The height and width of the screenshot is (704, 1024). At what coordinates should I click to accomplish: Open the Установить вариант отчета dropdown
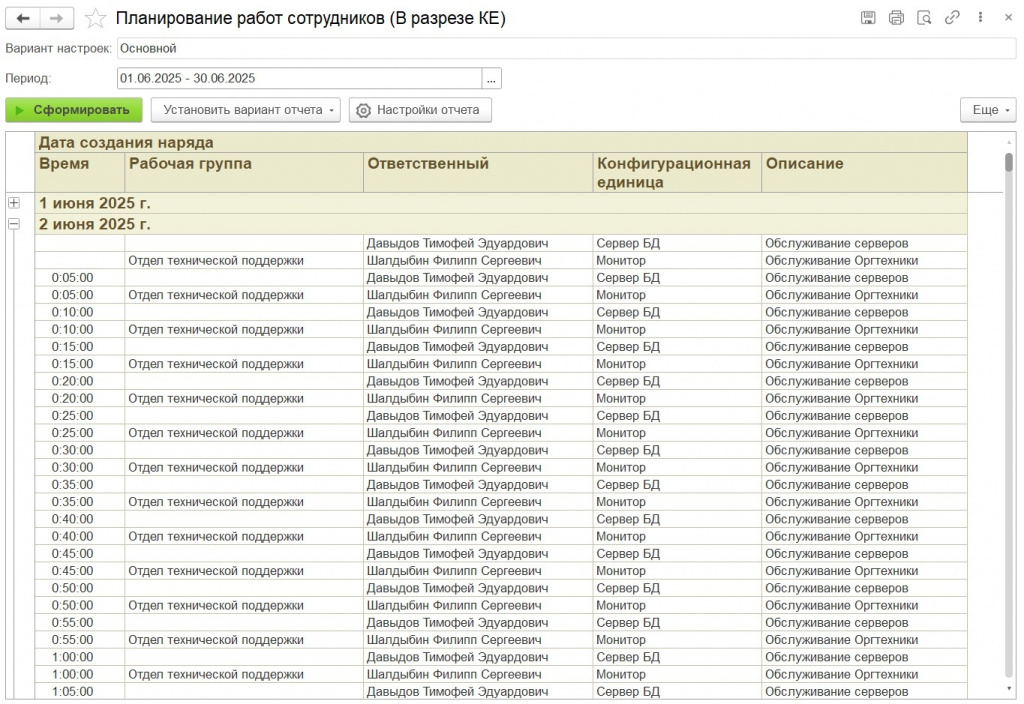tap(246, 110)
